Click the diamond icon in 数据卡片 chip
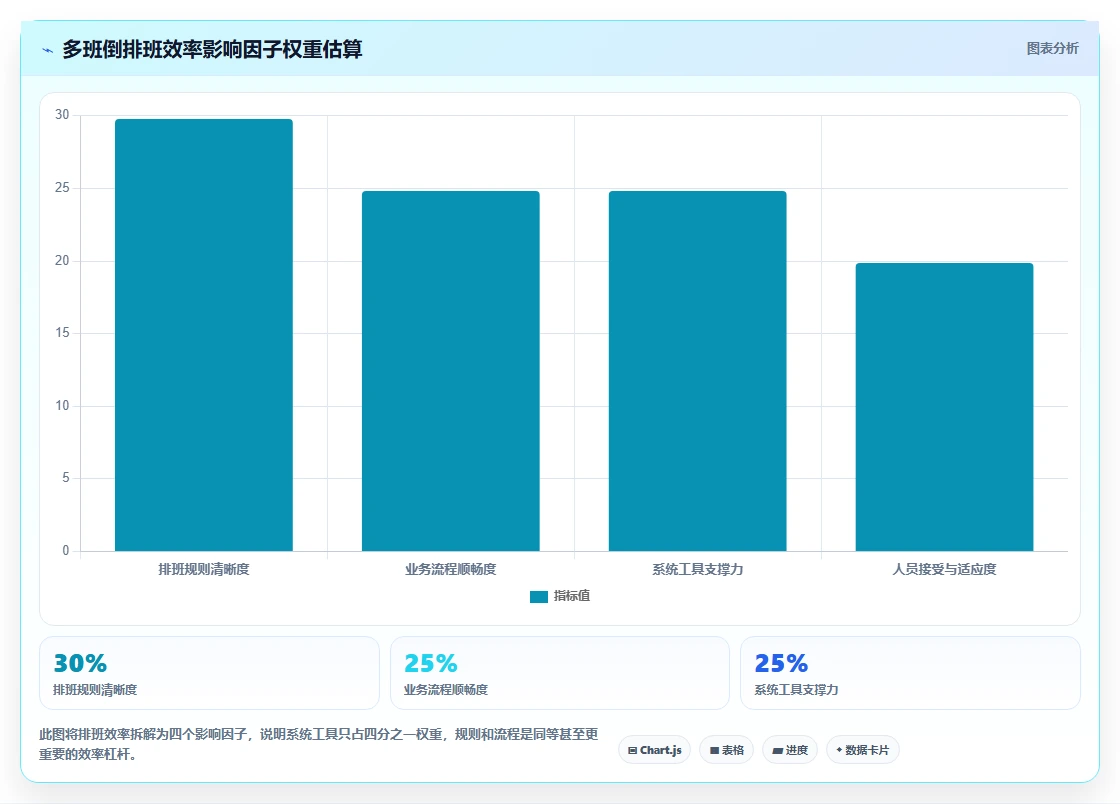 coord(839,750)
